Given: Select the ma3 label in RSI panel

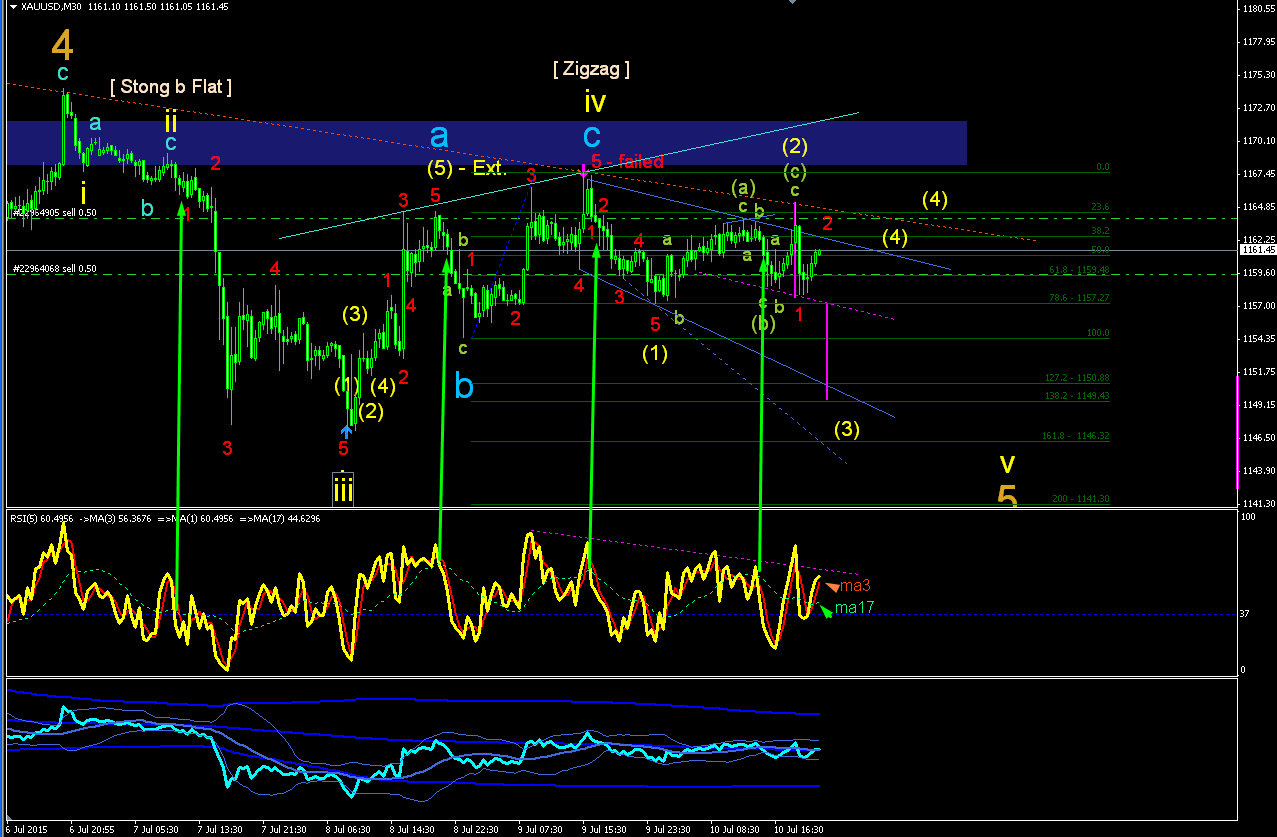Looking at the screenshot, I should [855, 586].
